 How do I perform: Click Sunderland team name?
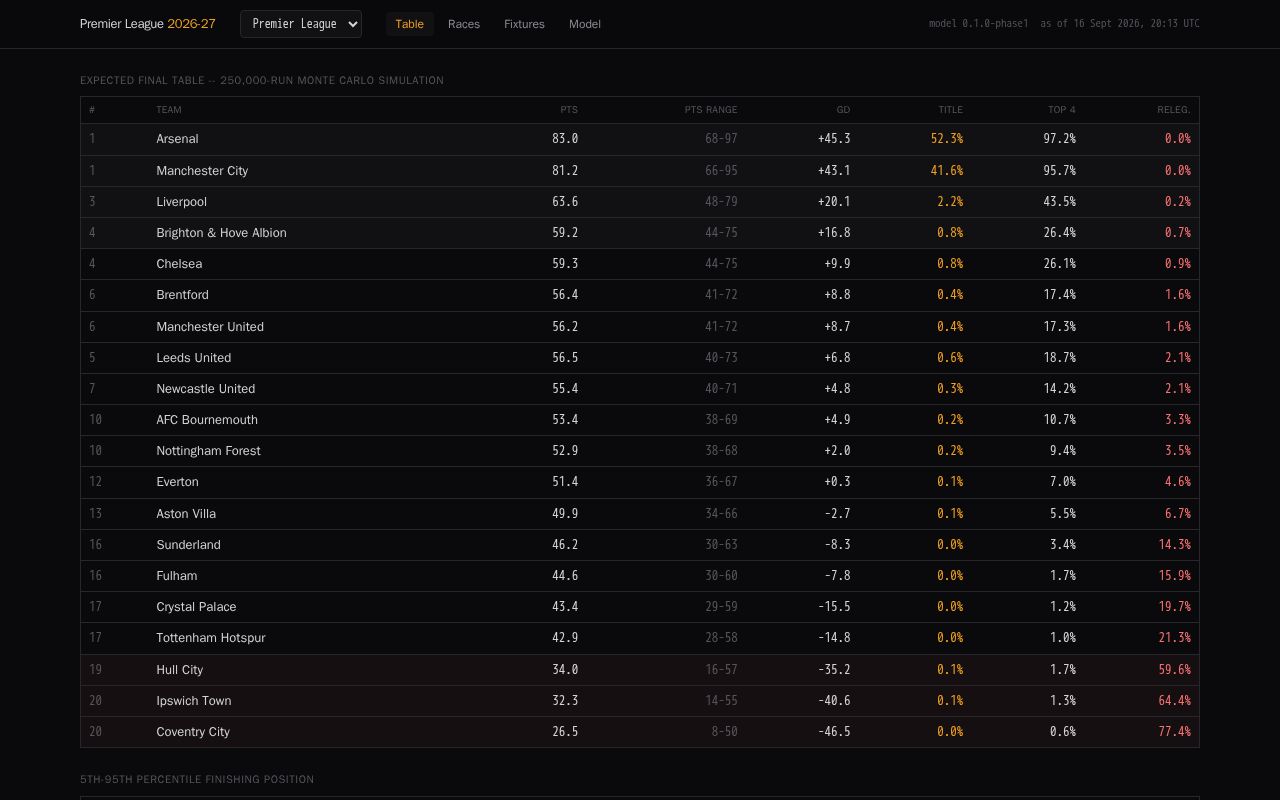click(x=188, y=545)
